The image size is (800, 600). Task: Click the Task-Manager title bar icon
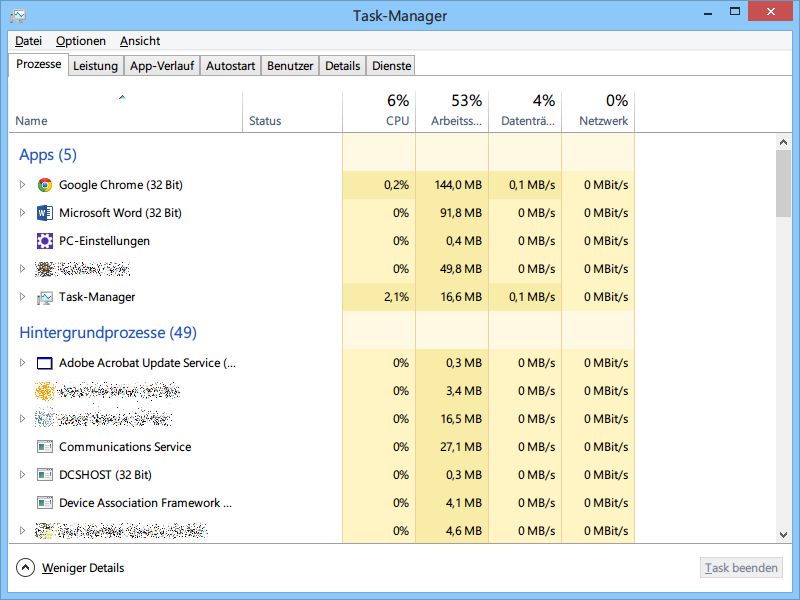tap(18, 16)
